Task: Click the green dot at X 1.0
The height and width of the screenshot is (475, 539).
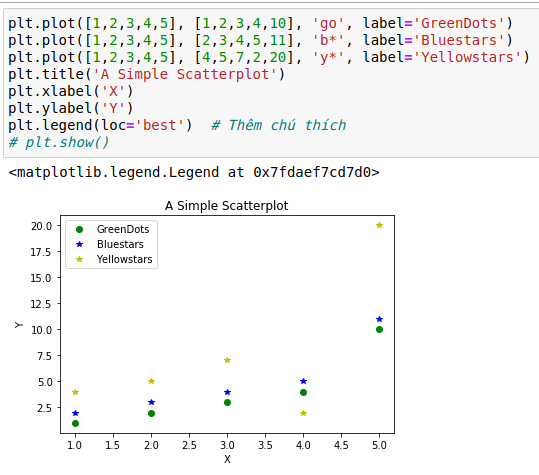Action: pos(76,423)
